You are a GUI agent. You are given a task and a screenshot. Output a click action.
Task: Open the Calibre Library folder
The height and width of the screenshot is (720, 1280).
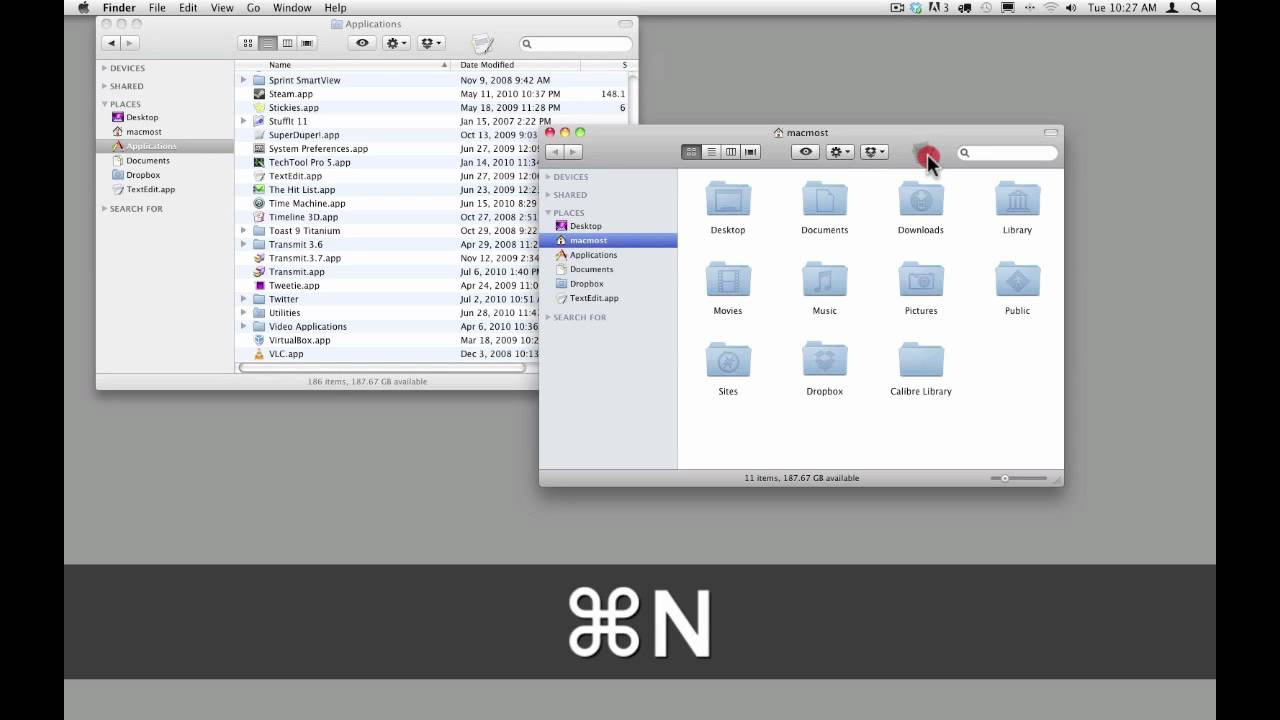point(921,361)
